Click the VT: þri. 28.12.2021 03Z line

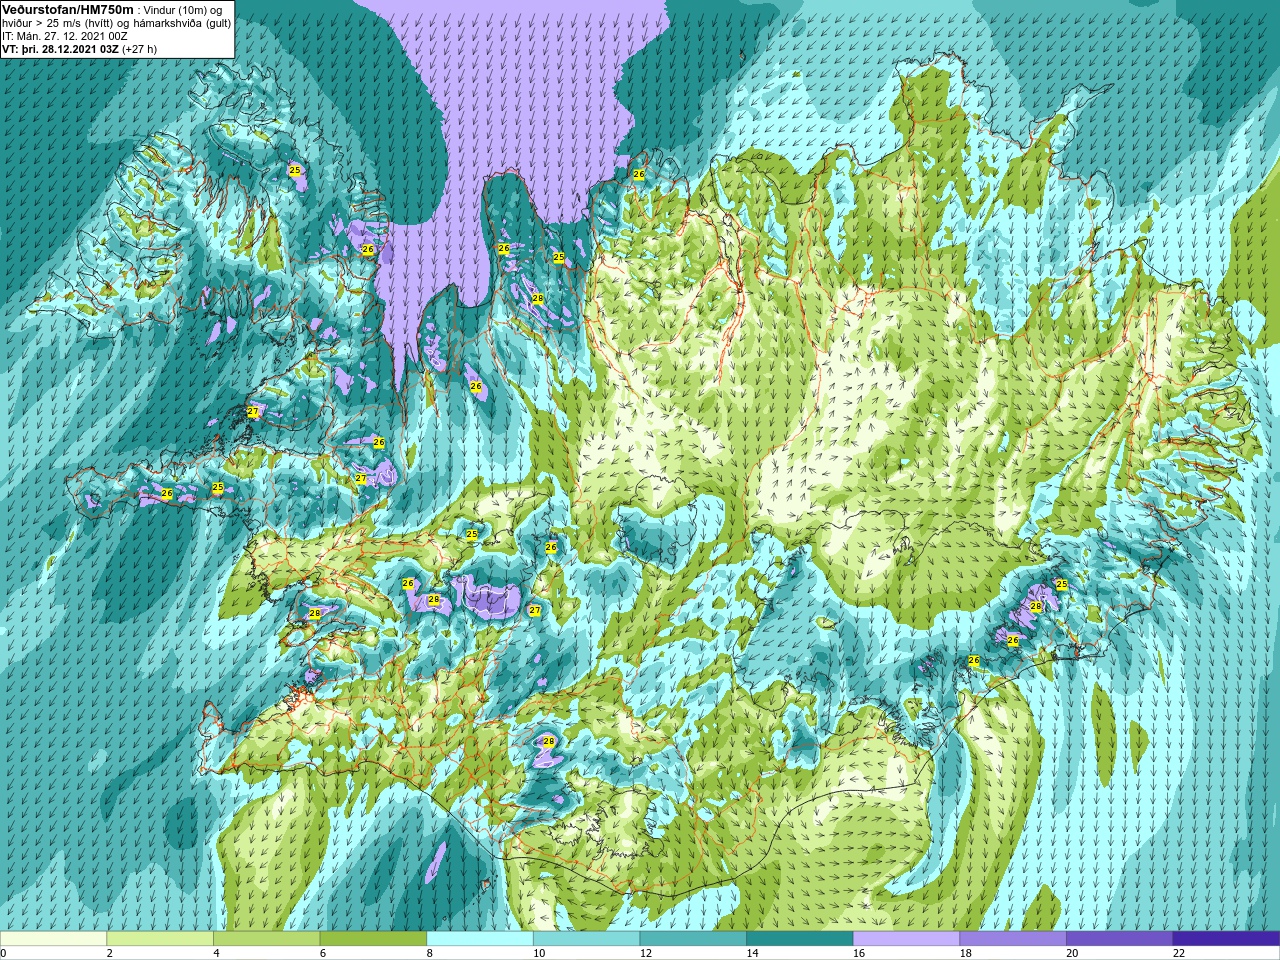(60, 49)
